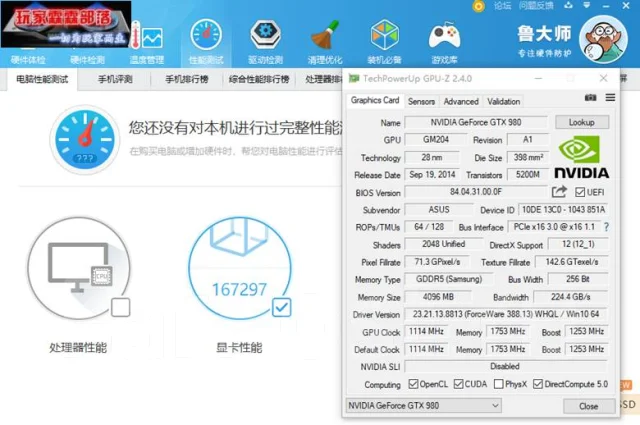This screenshot has height=425, width=640.
Task: Open 硬件体检 hardware checkup
Action: (28, 60)
